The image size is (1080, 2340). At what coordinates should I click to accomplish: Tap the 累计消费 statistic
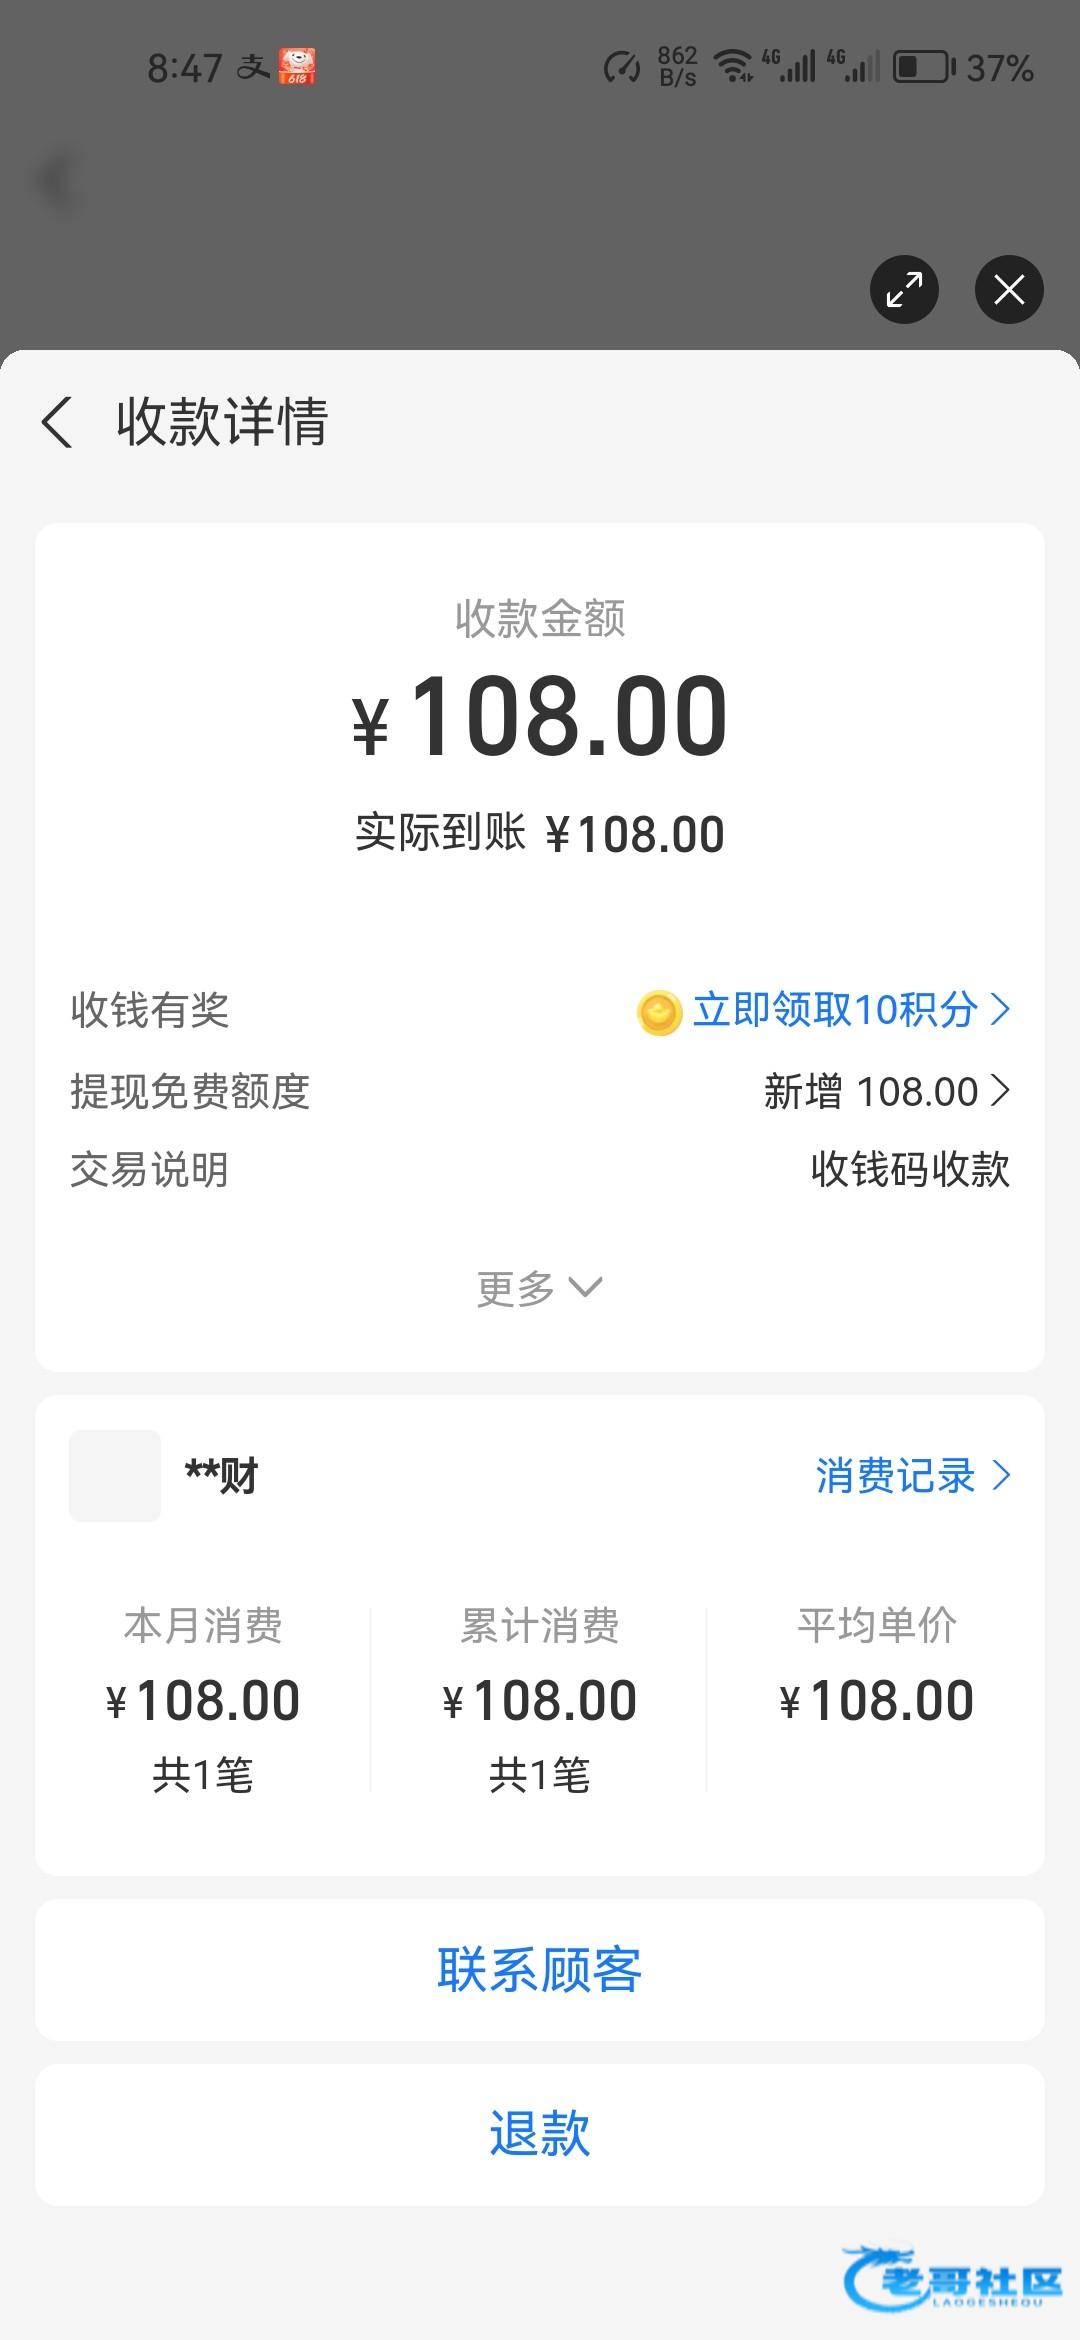click(x=540, y=1698)
